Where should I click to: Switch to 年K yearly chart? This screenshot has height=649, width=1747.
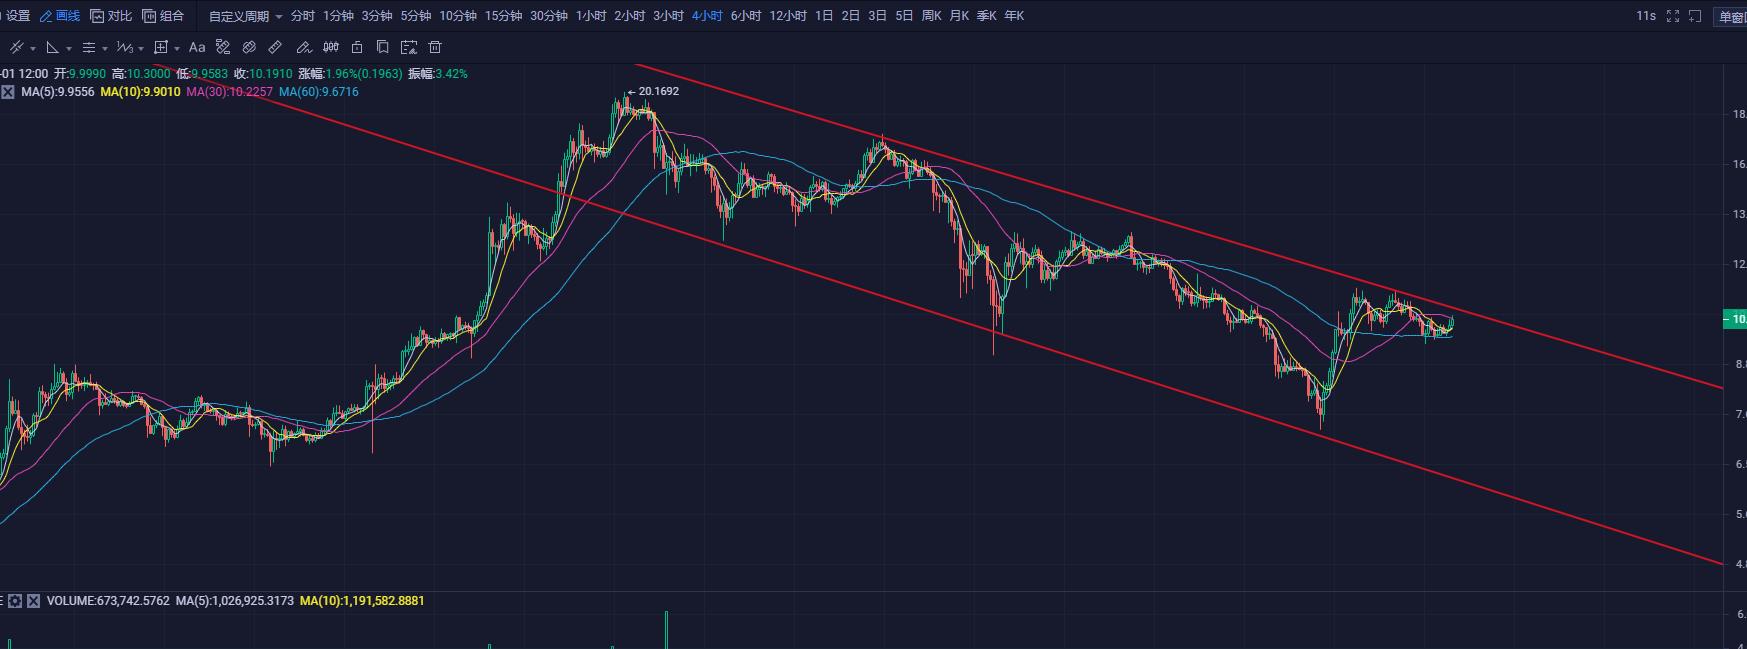pos(1014,16)
